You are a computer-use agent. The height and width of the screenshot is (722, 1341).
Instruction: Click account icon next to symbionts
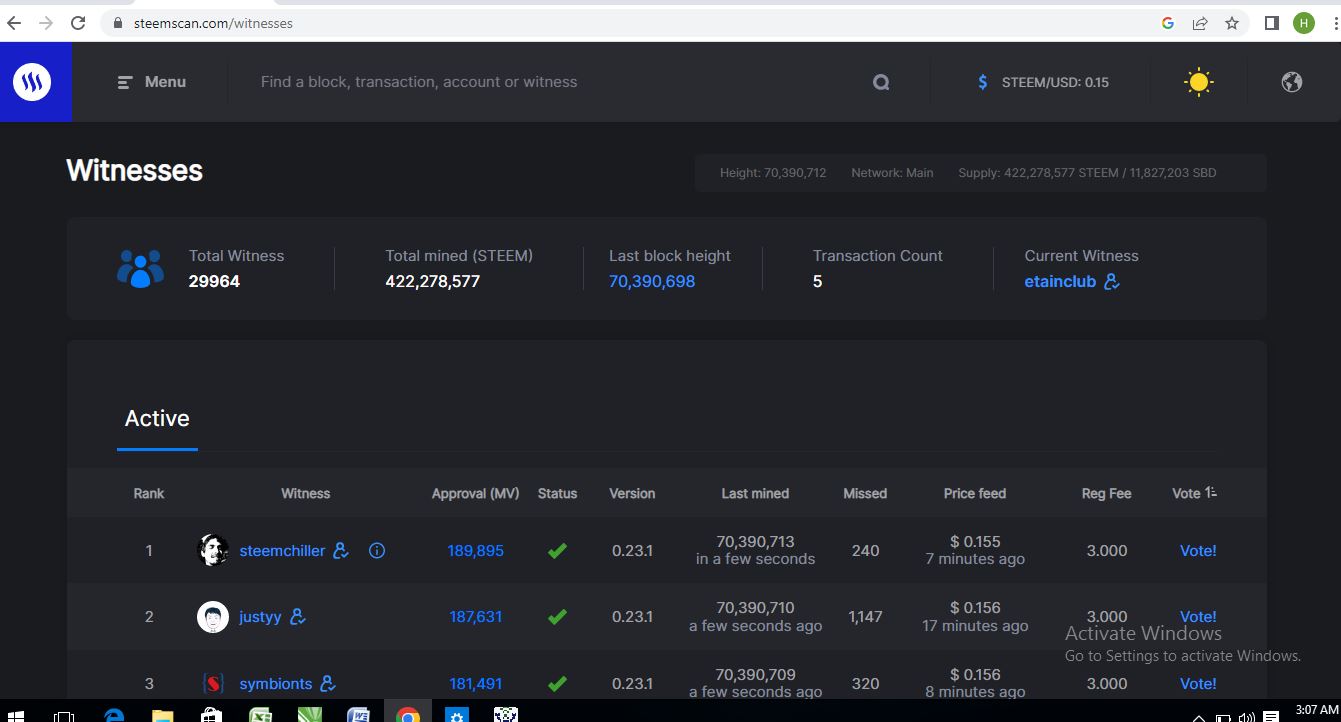click(x=327, y=683)
